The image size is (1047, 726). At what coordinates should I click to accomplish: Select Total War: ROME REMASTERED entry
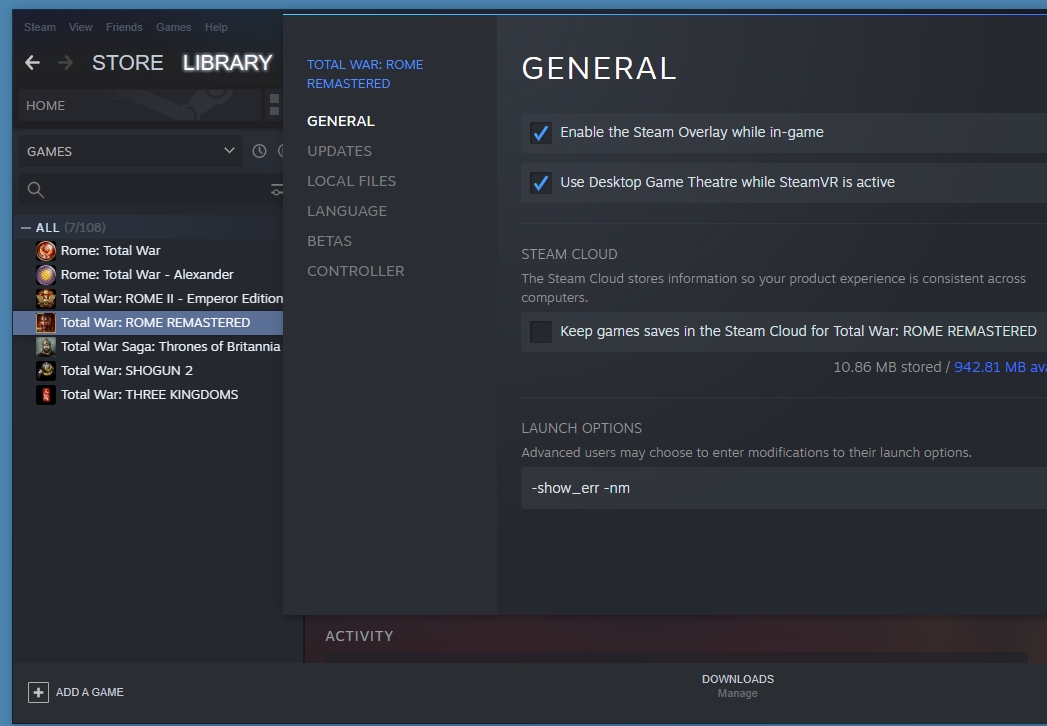156,323
